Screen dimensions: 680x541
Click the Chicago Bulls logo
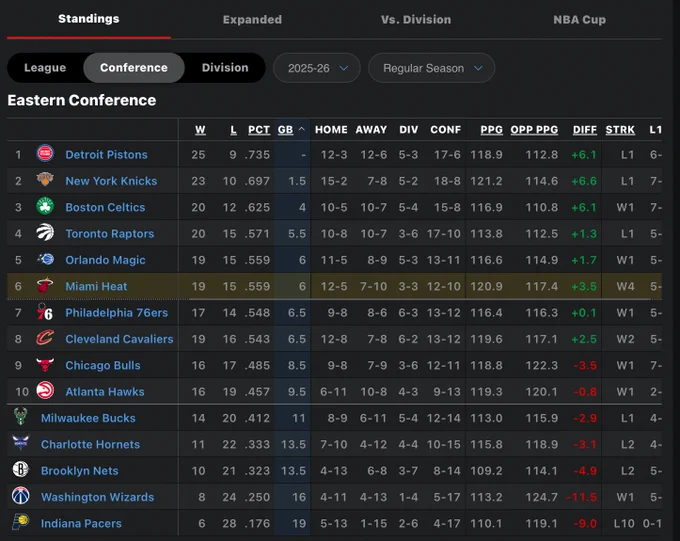tap(45, 364)
